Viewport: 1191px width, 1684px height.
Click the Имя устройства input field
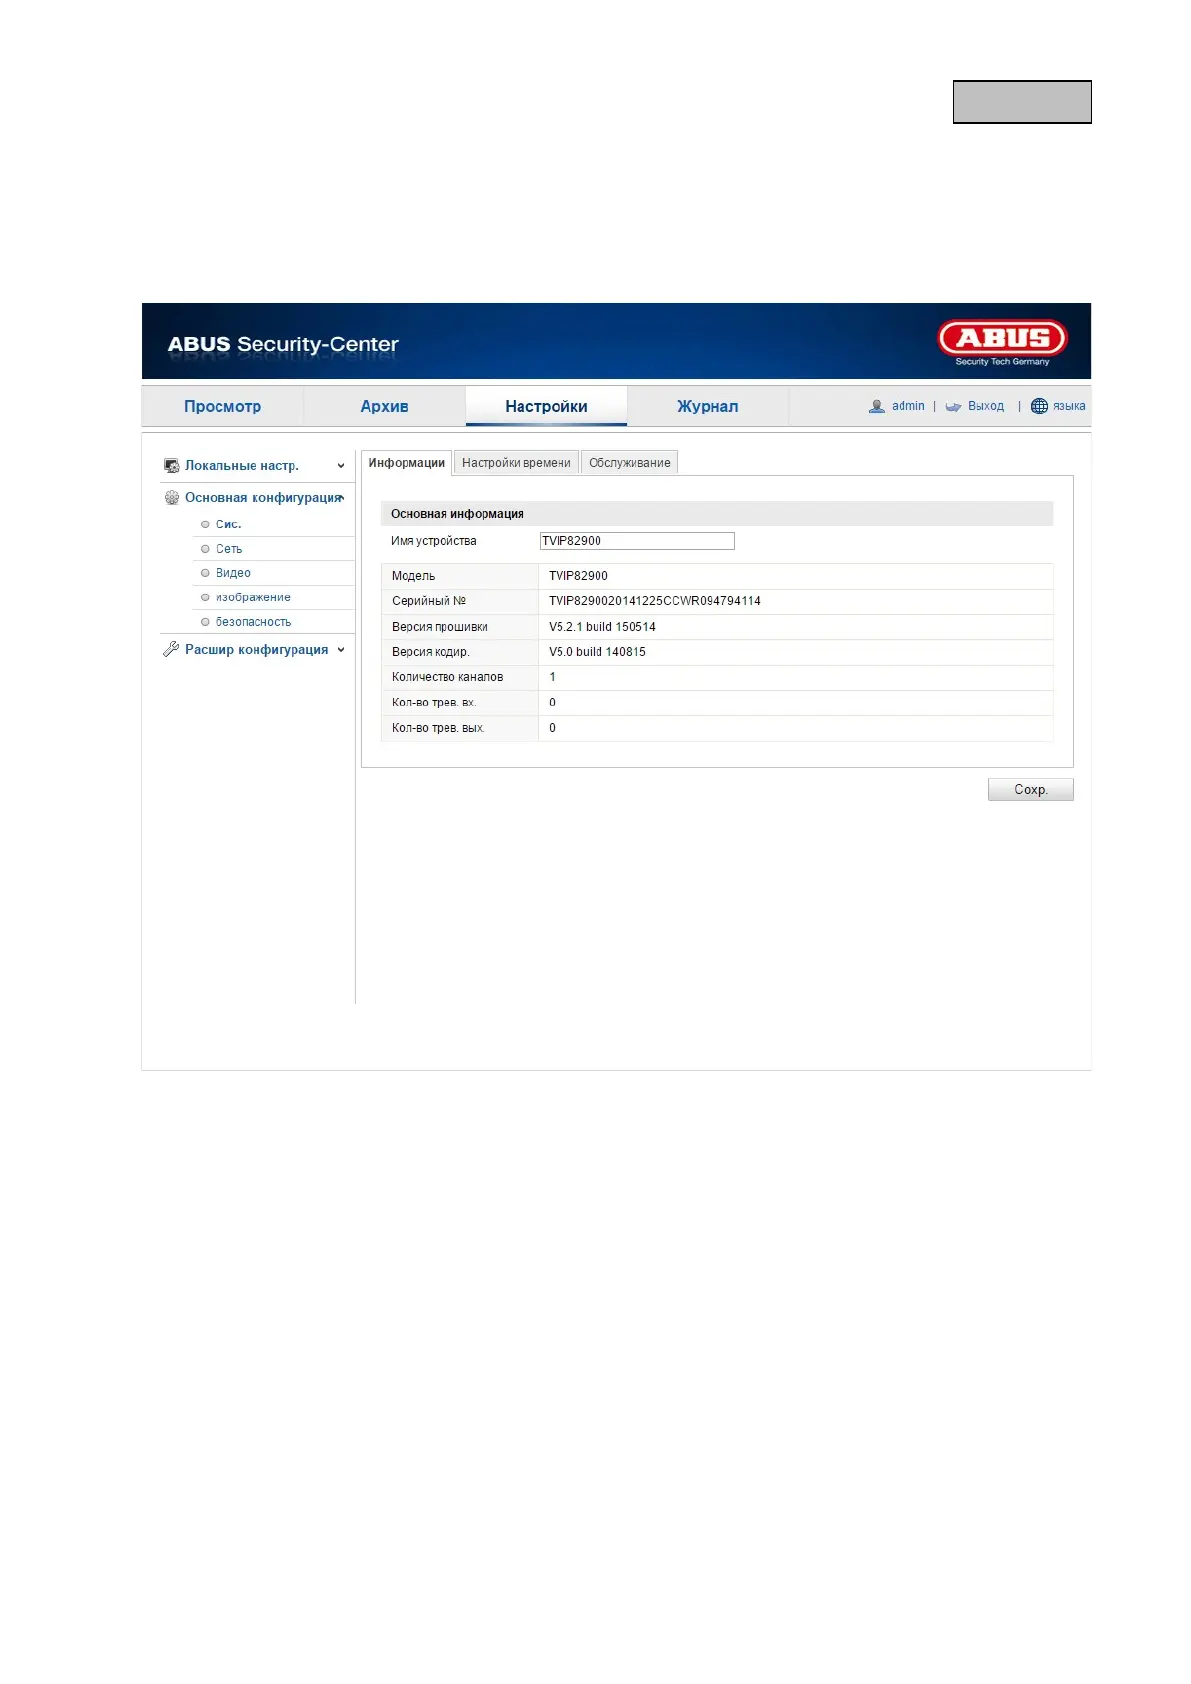pos(637,541)
